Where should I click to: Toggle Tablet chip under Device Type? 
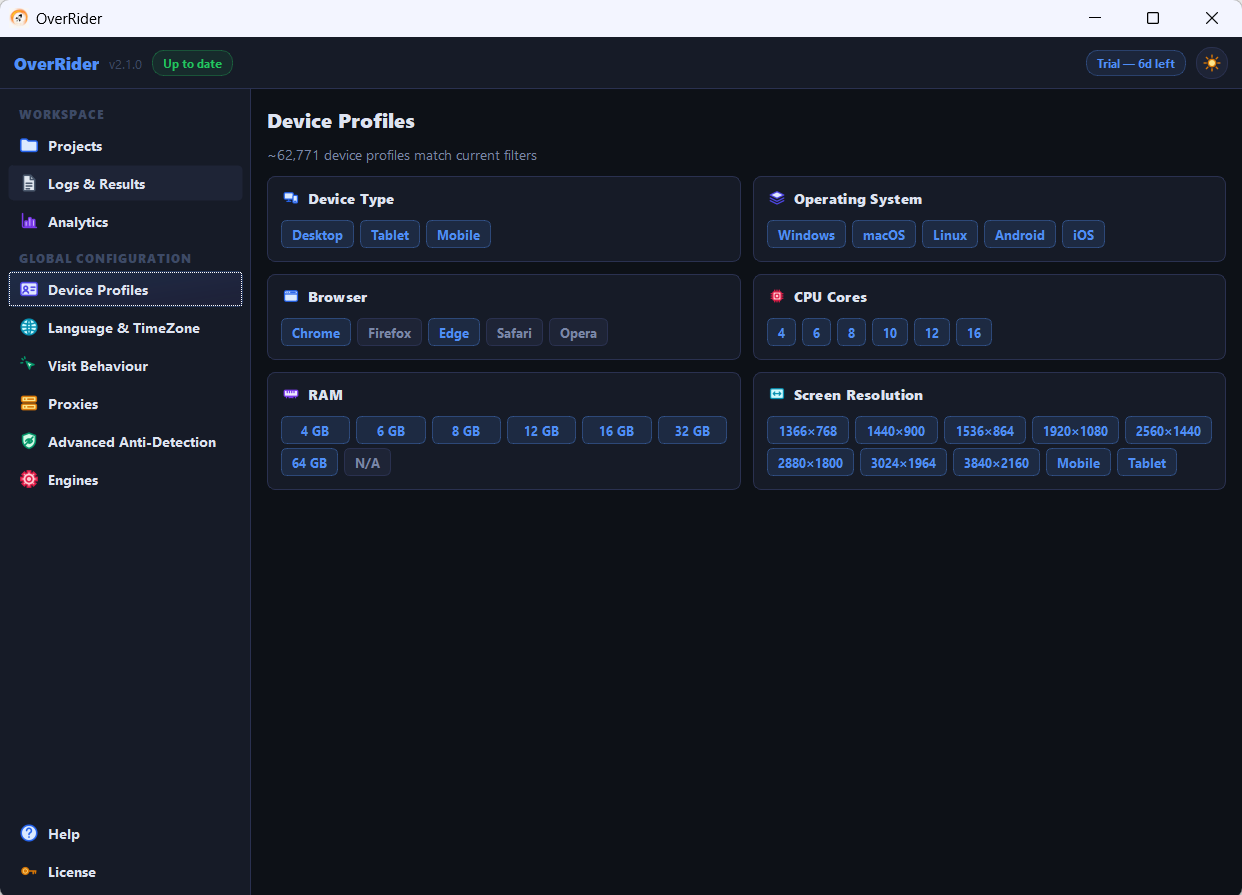point(390,235)
